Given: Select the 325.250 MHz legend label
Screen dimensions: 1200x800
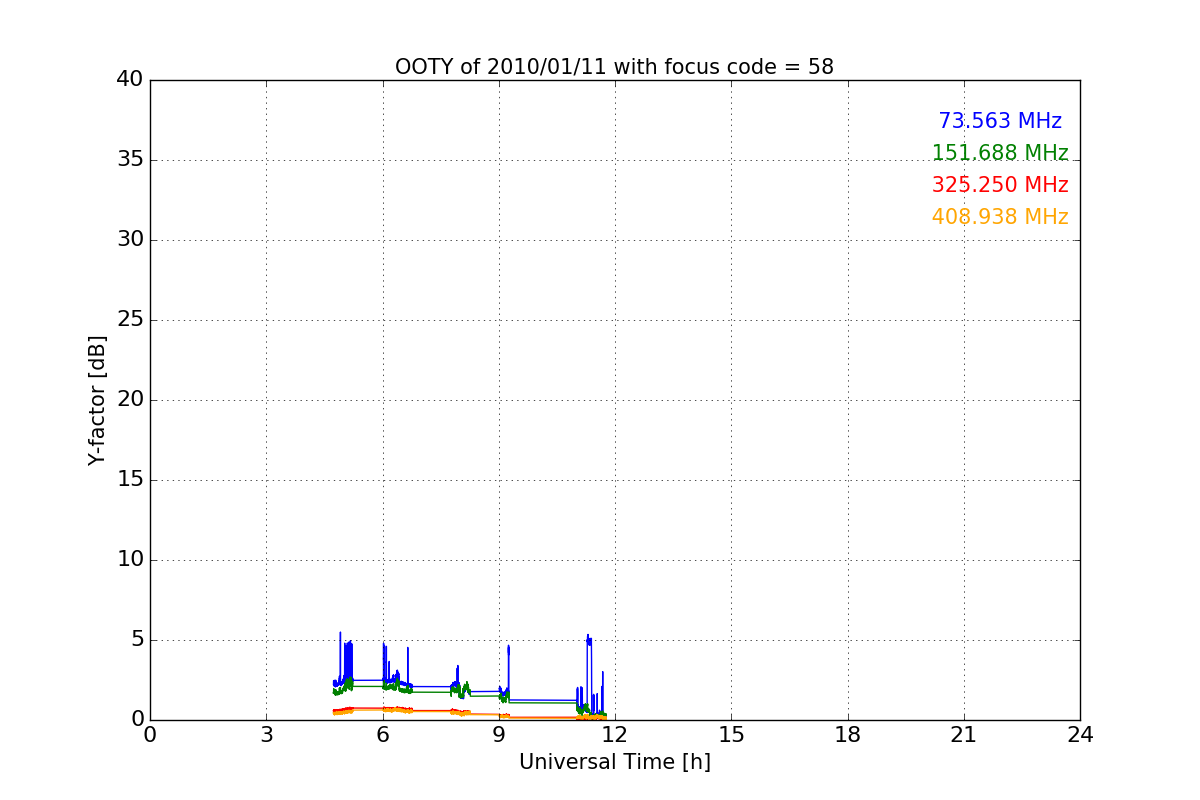Looking at the screenshot, I should pyautogui.click(x=1000, y=185).
